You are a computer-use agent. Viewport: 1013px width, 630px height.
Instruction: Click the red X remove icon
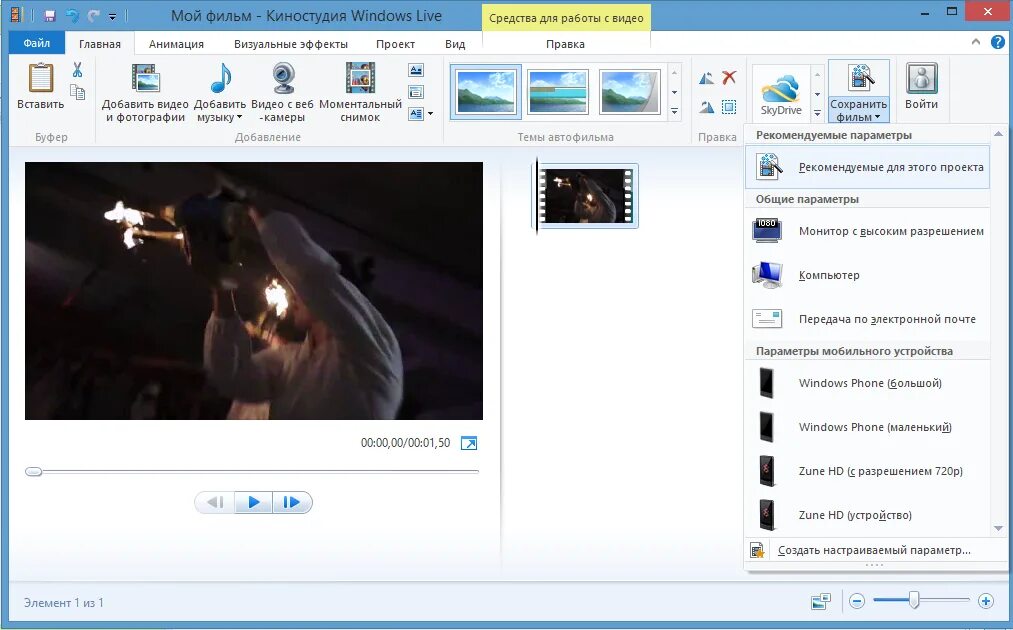coord(729,78)
